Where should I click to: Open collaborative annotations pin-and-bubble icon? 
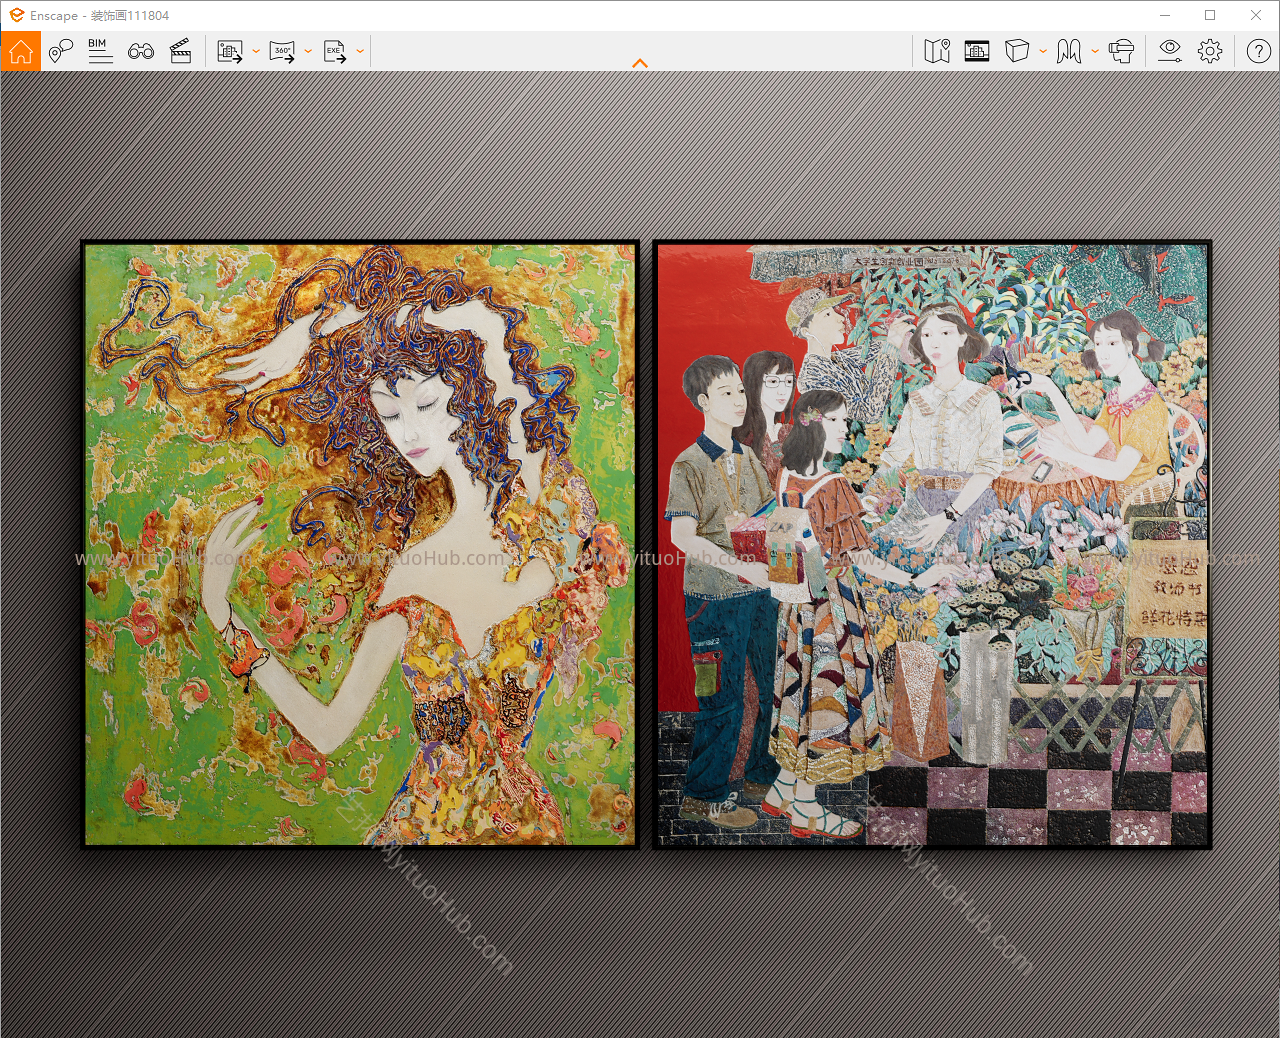61,51
